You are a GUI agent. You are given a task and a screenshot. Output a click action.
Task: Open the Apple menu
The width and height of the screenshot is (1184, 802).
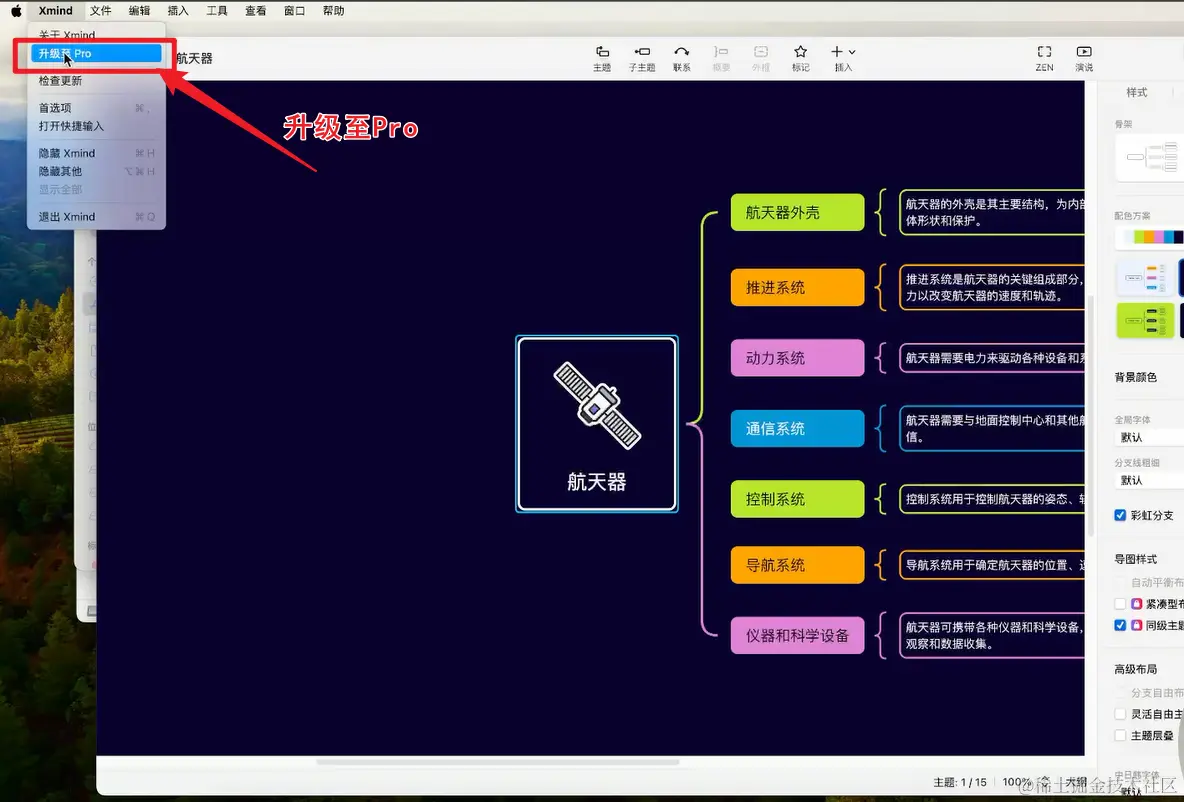point(16,11)
